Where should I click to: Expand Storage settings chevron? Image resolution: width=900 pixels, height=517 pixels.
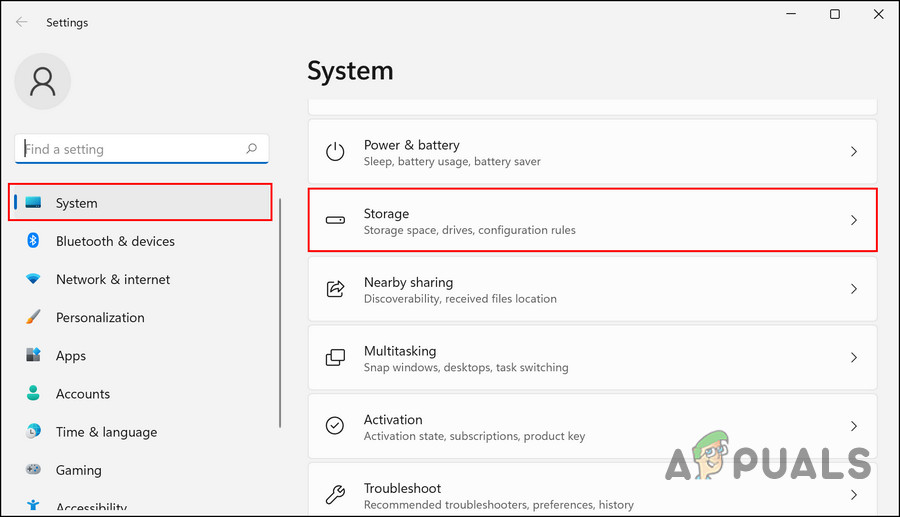coord(854,220)
